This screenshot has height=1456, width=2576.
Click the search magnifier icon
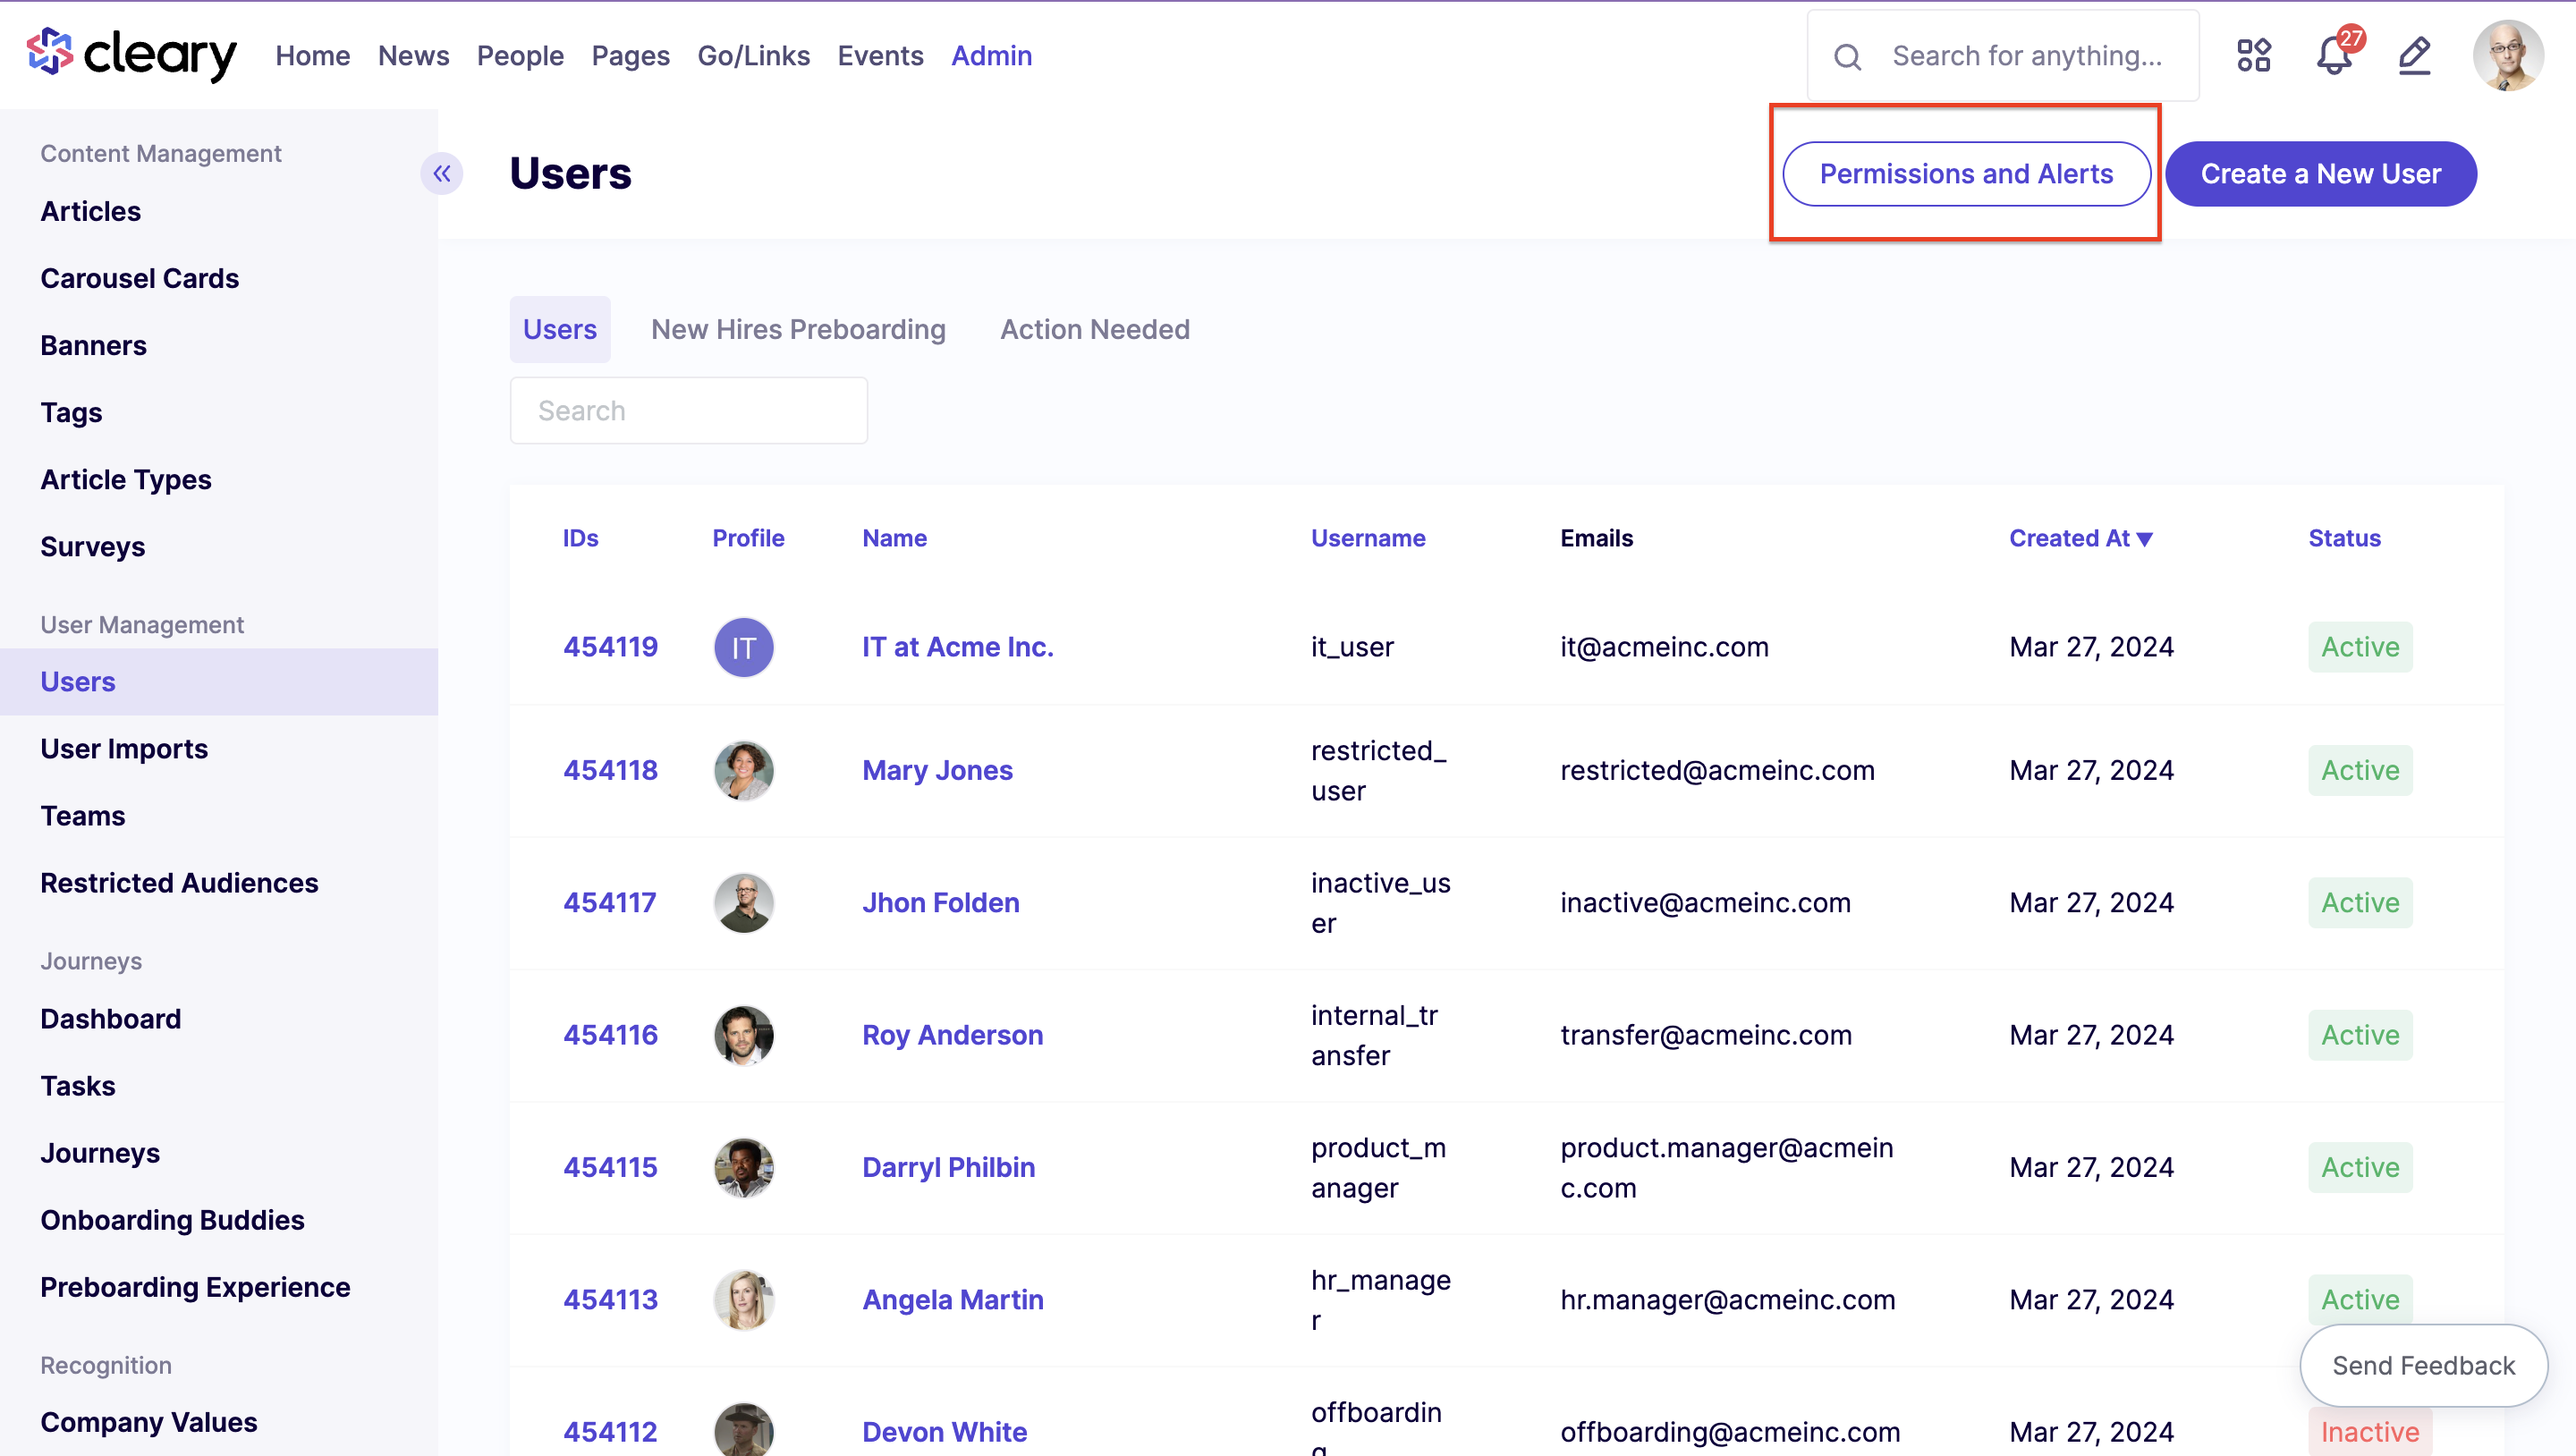1848,56
